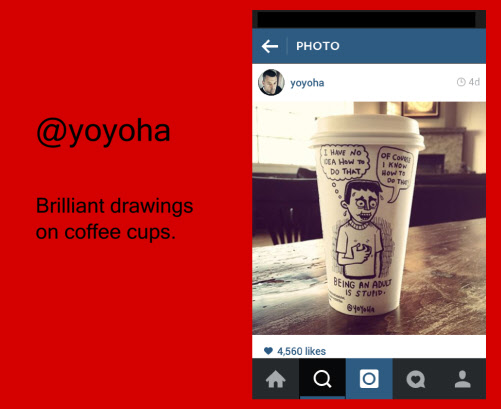Click the 4d time label
Image resolution: width=501 pixels, height=409 pixels.
point(474,82)
